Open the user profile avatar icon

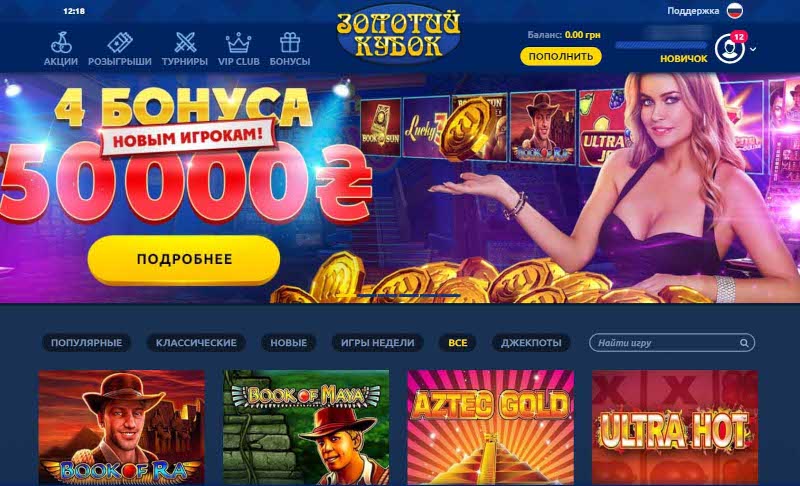click(x=730, y=49)
